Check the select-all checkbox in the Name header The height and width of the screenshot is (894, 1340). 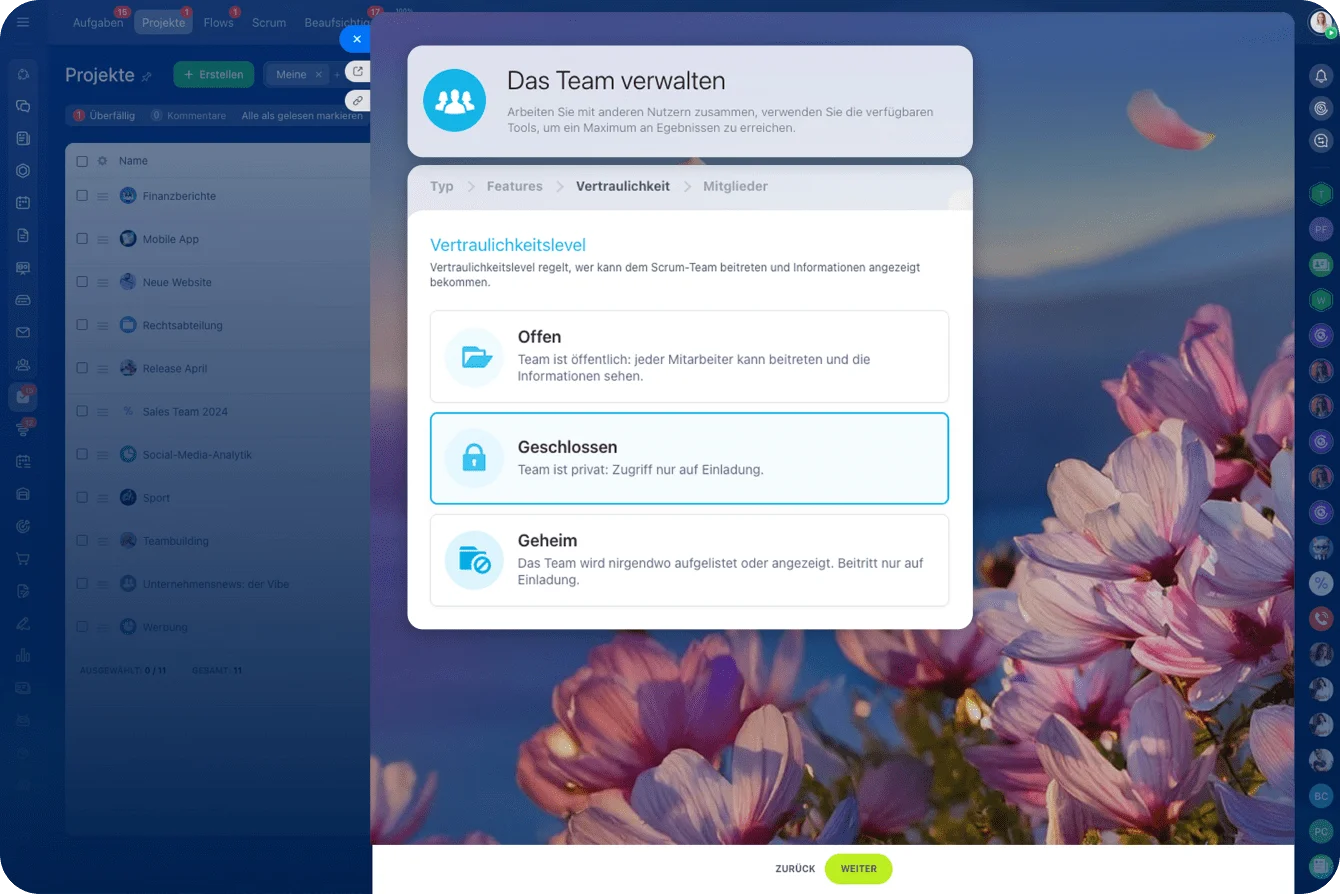point(82,160)
